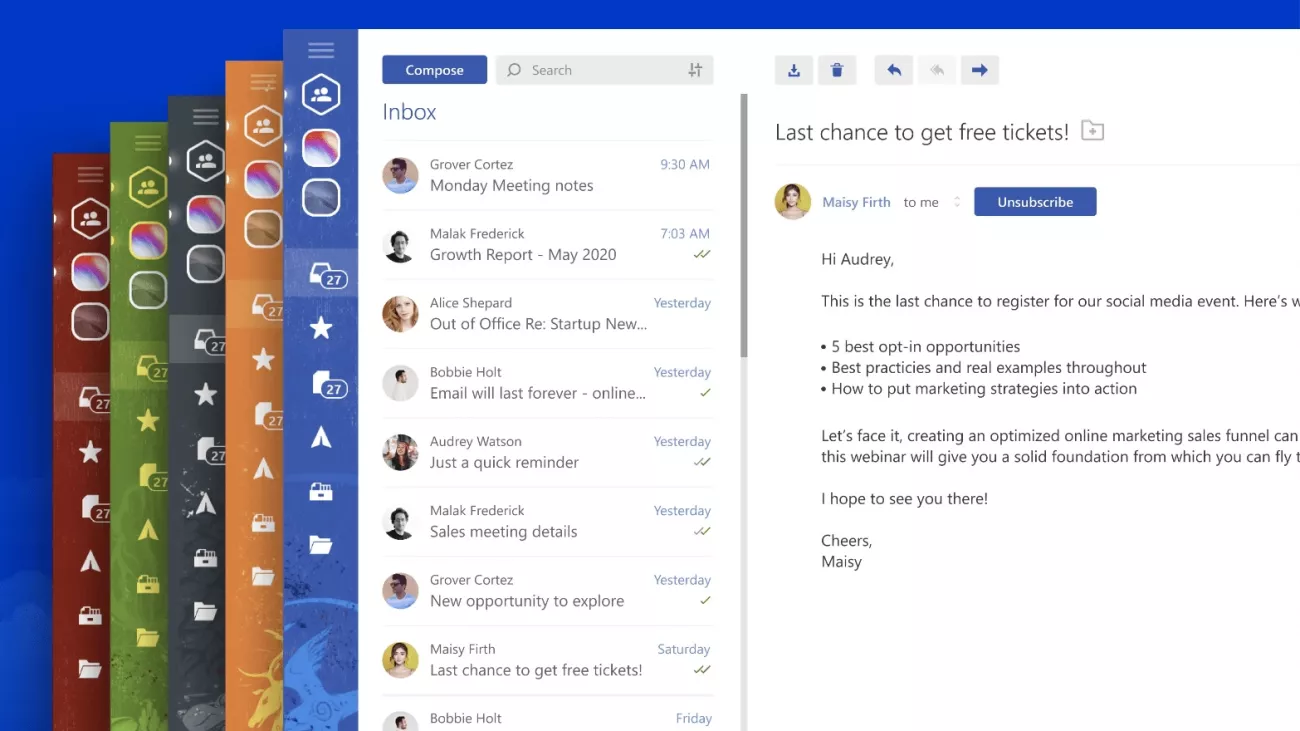
Task: Open the Sent folder arrow icon in blue sidebar
Action: [x=321, y=437]
